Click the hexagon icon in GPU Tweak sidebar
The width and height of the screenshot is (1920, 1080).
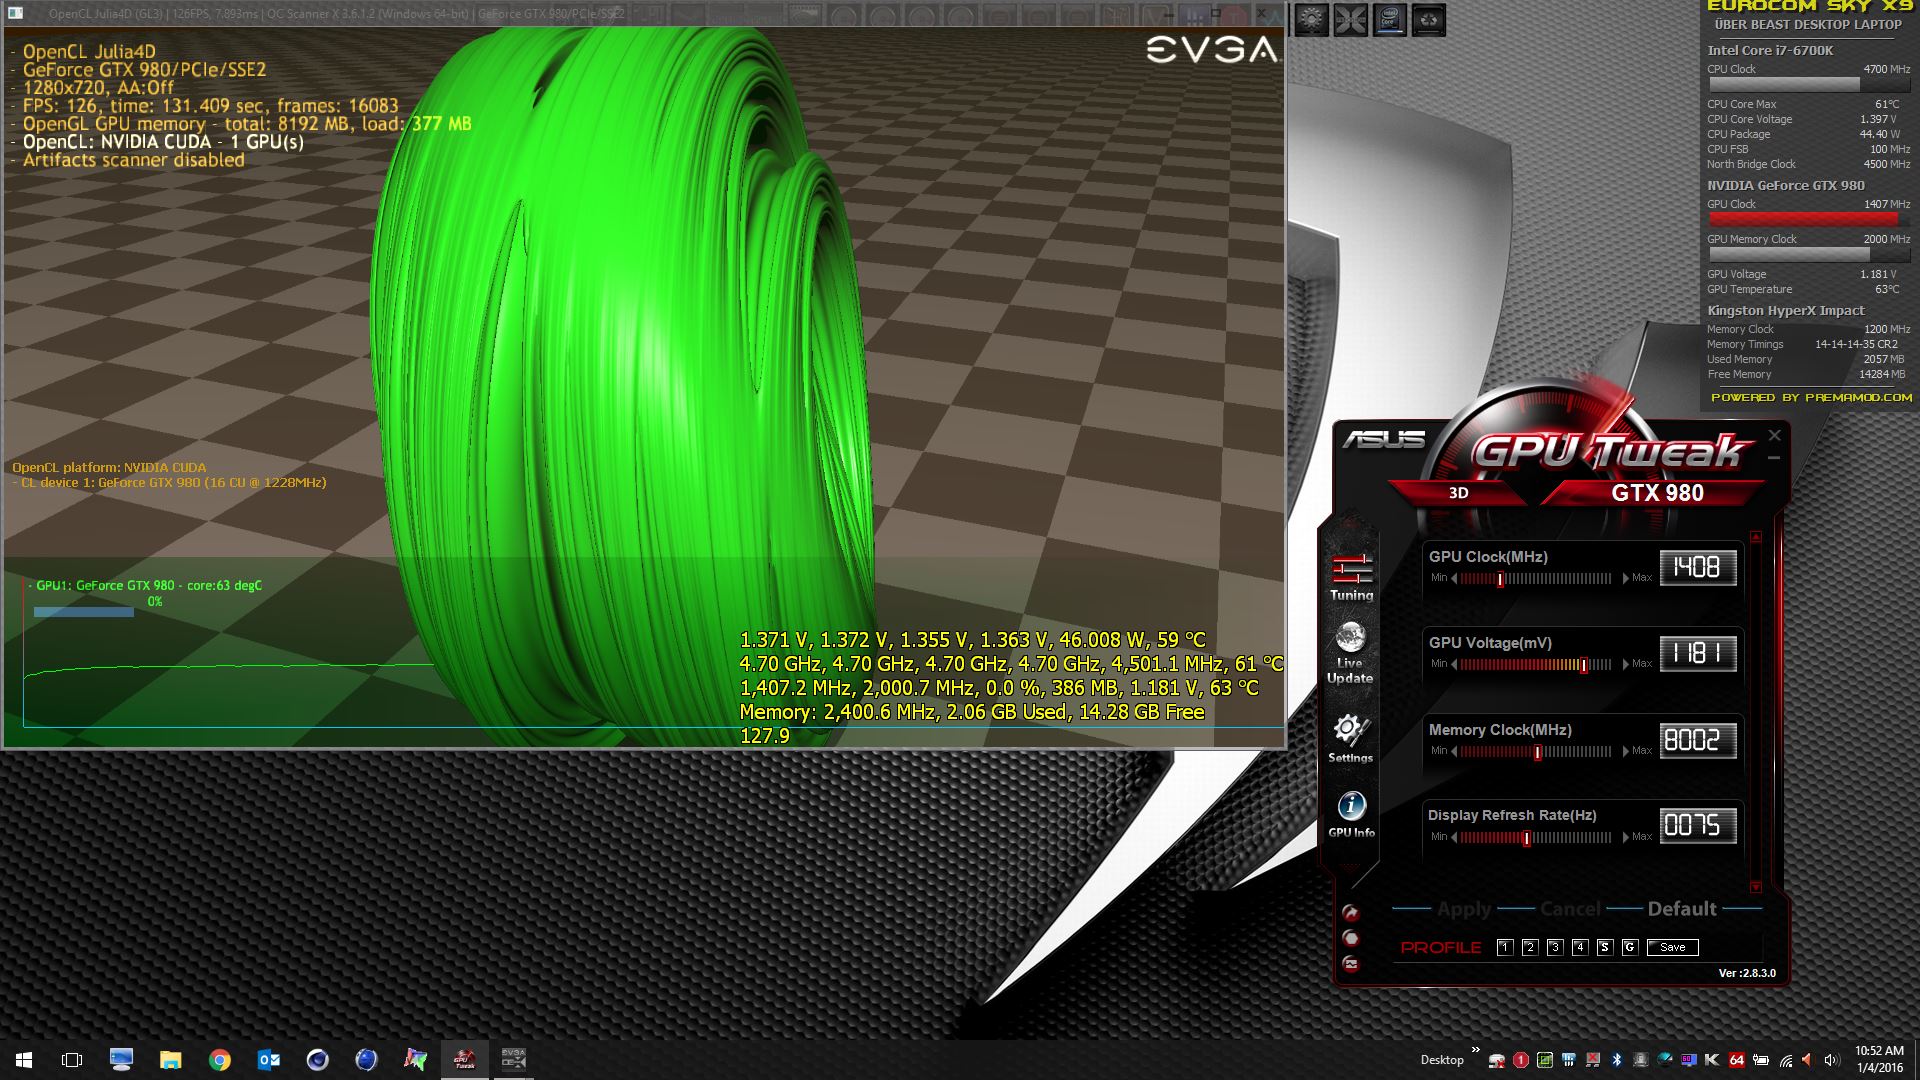1350,938
